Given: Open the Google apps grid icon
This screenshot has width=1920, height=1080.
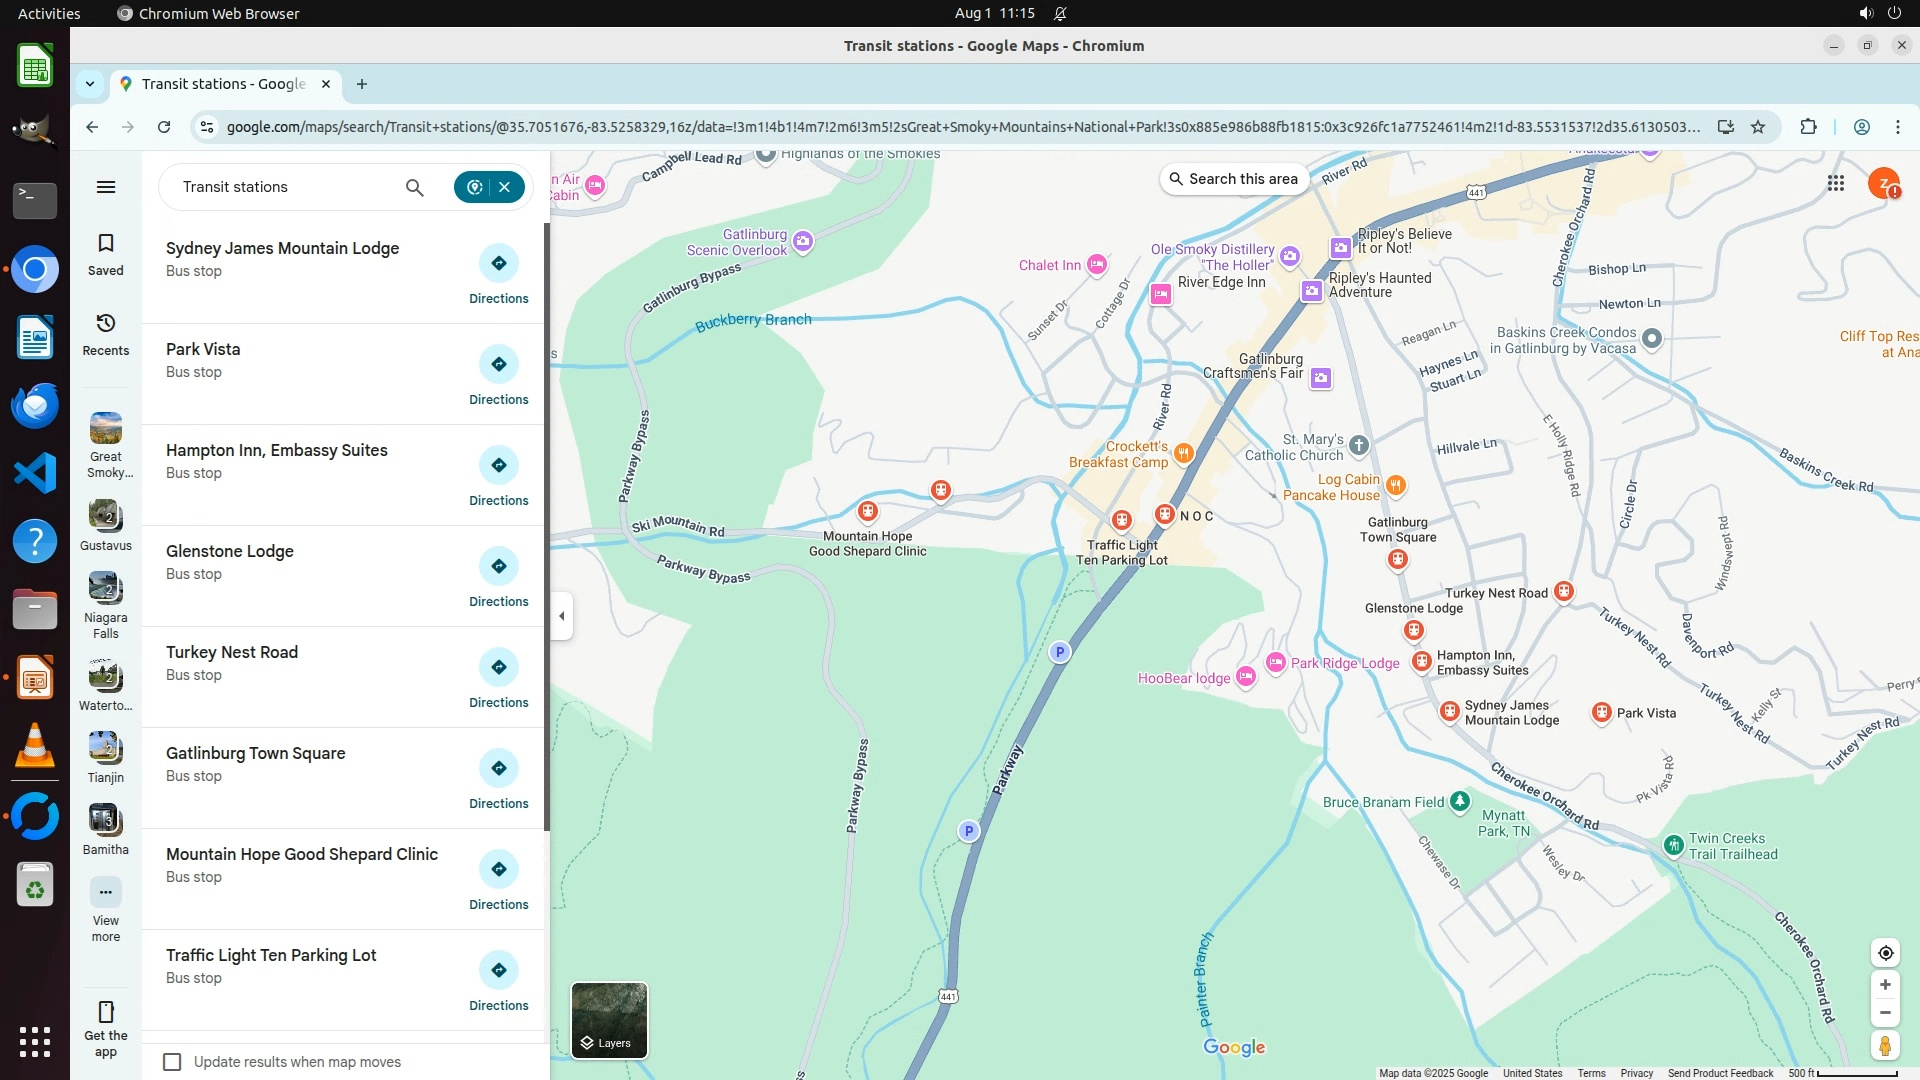Looking at the screenshot, I should coord(1836,183).
